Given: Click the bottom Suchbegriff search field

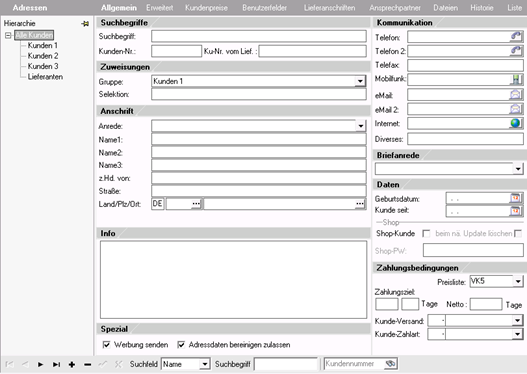Looking at the screenshot, I should coord(286,364).
